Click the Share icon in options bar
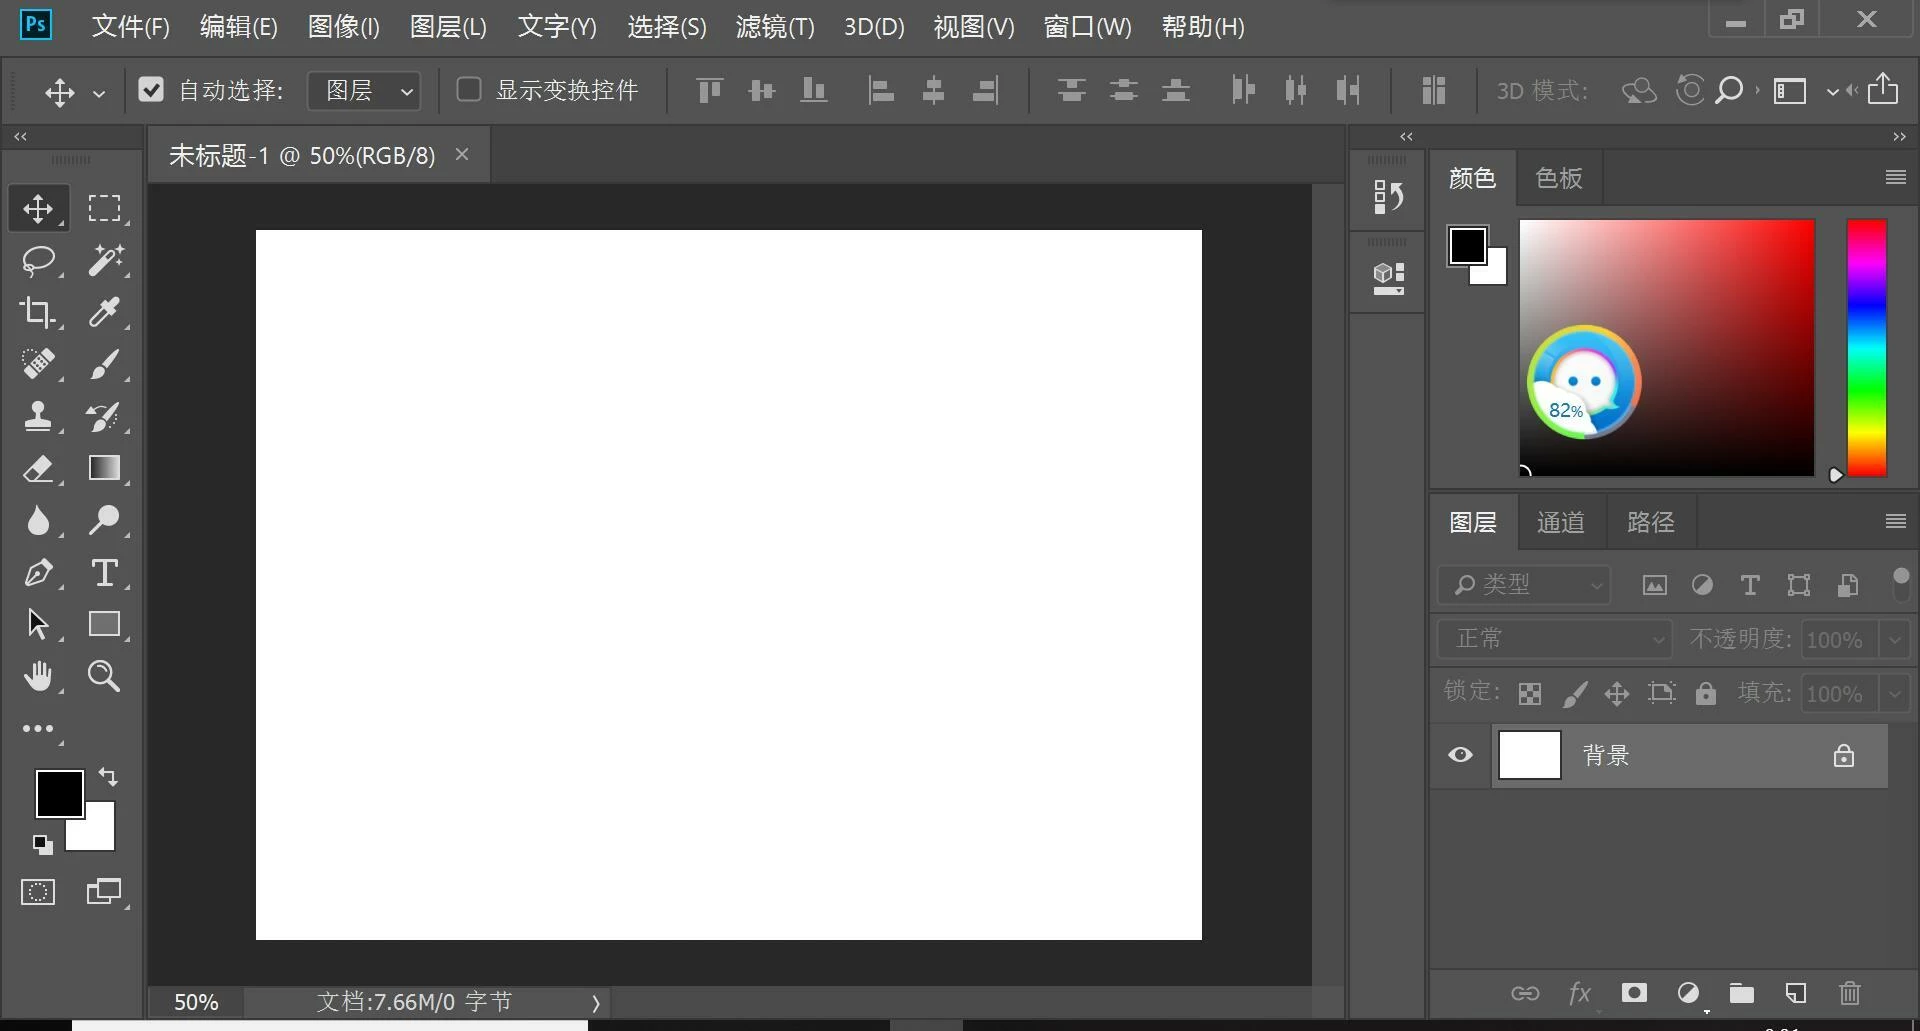1920x1031 pixels. point(1883,89)
